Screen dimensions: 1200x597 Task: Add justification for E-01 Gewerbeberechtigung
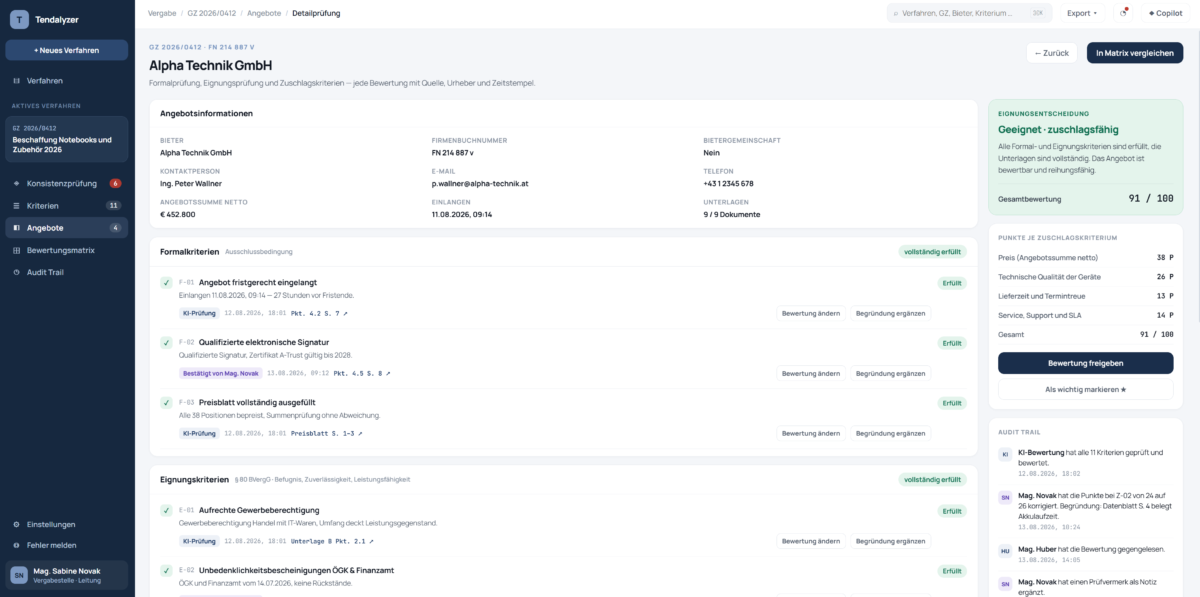tap(890, 541)
